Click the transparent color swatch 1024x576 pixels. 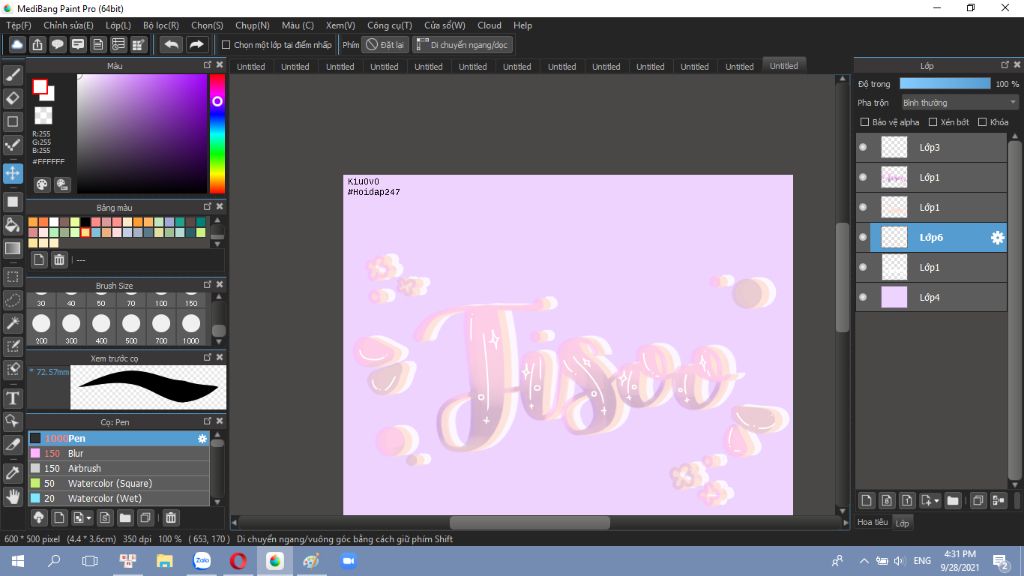pyautogui.click(x=43, y=116)
